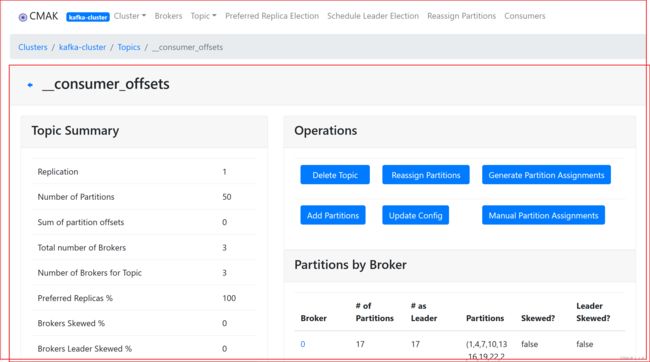
Task: Click the # as Leader column header
Action: click(x=424, y=312)
